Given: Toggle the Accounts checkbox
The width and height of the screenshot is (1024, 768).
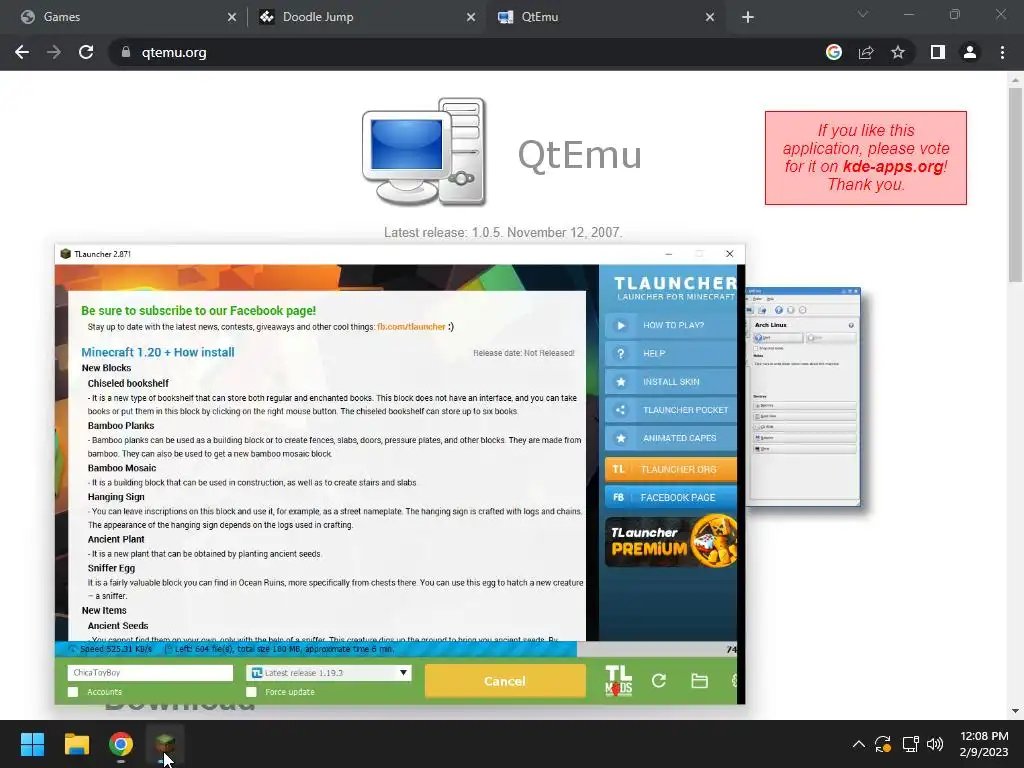Looking at the screenshot, I should click(73, 692).
